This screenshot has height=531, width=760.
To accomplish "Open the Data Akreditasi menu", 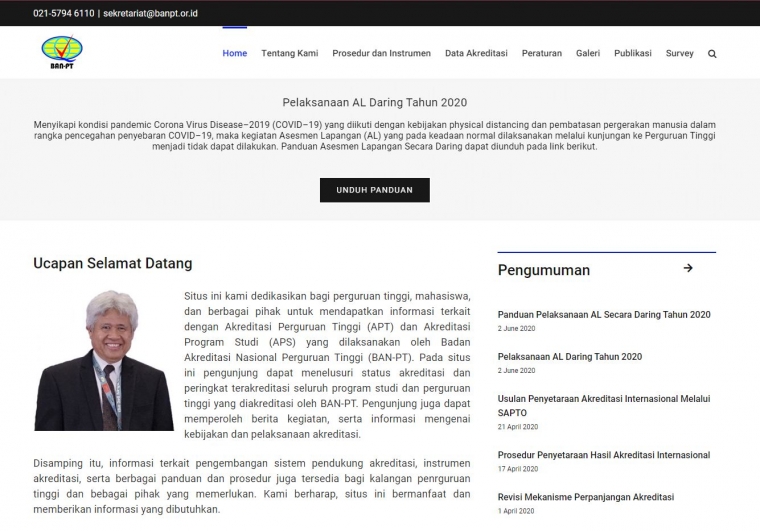I will [476, 53].
